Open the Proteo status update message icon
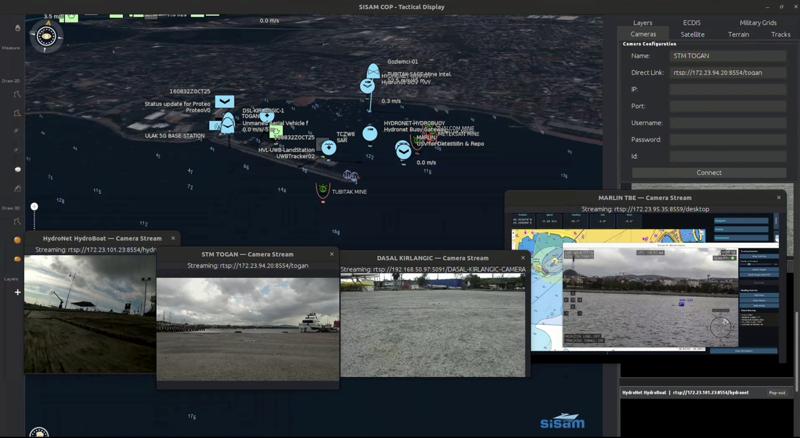 (225, 101)
